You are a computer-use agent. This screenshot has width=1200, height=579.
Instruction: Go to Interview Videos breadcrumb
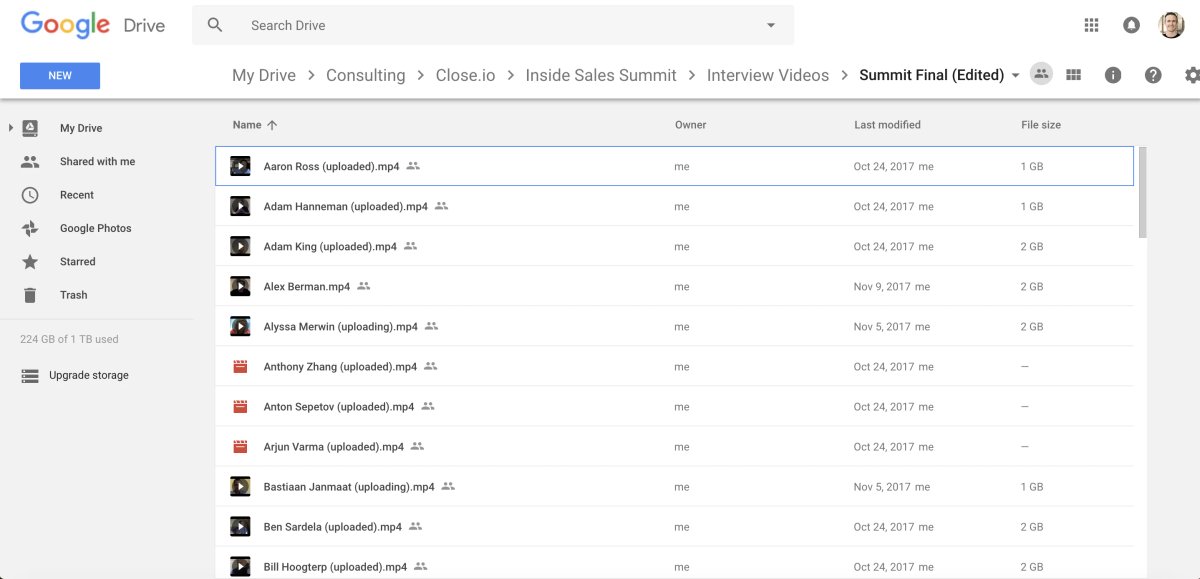coord(768,75)
